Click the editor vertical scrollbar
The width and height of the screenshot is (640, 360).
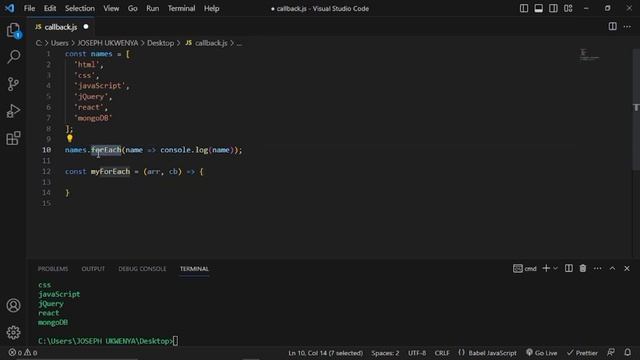tap(636, 110)
